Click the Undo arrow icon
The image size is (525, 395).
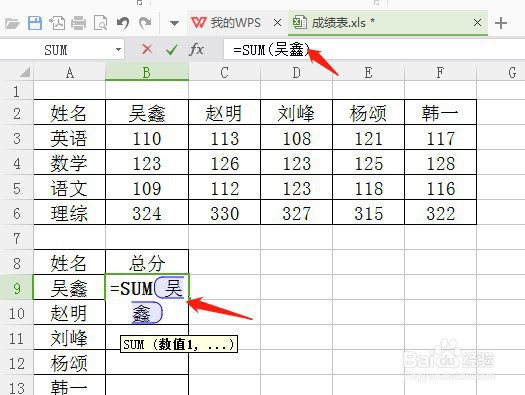click(x=123, y=23)
